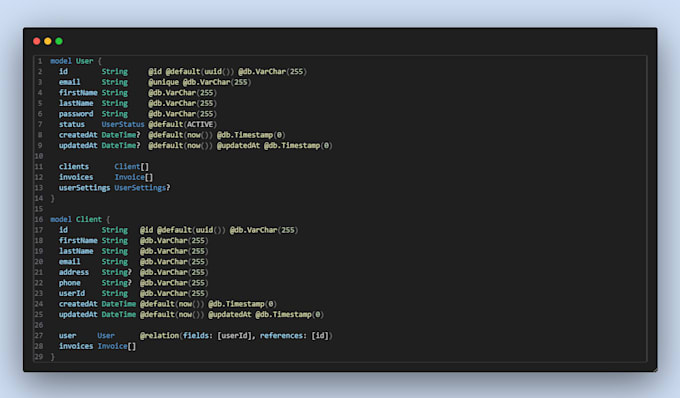This screenshot has height=398, width=680.
Task: Click '@id' attribute on line 17
Action: [146, 230]
